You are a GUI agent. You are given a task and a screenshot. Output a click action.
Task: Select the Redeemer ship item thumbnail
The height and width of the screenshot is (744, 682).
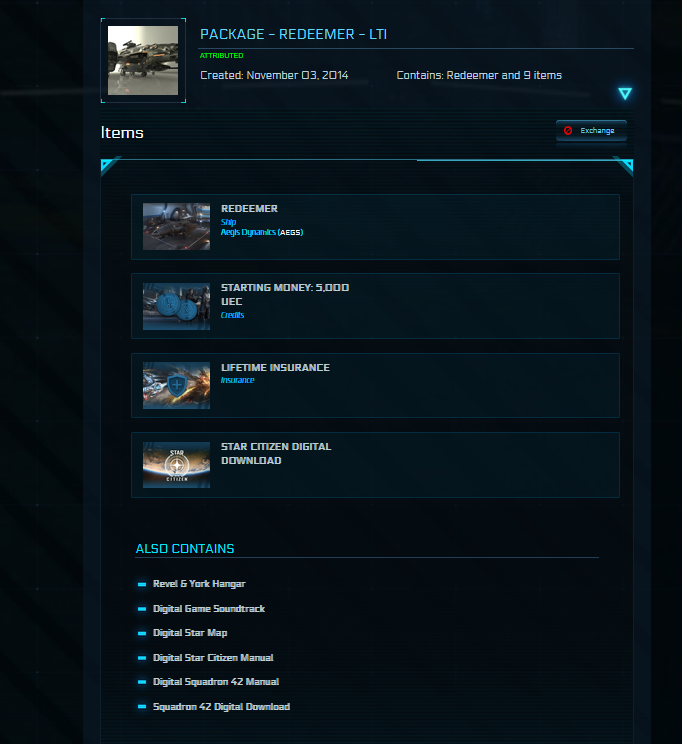[x=177, y=226]
